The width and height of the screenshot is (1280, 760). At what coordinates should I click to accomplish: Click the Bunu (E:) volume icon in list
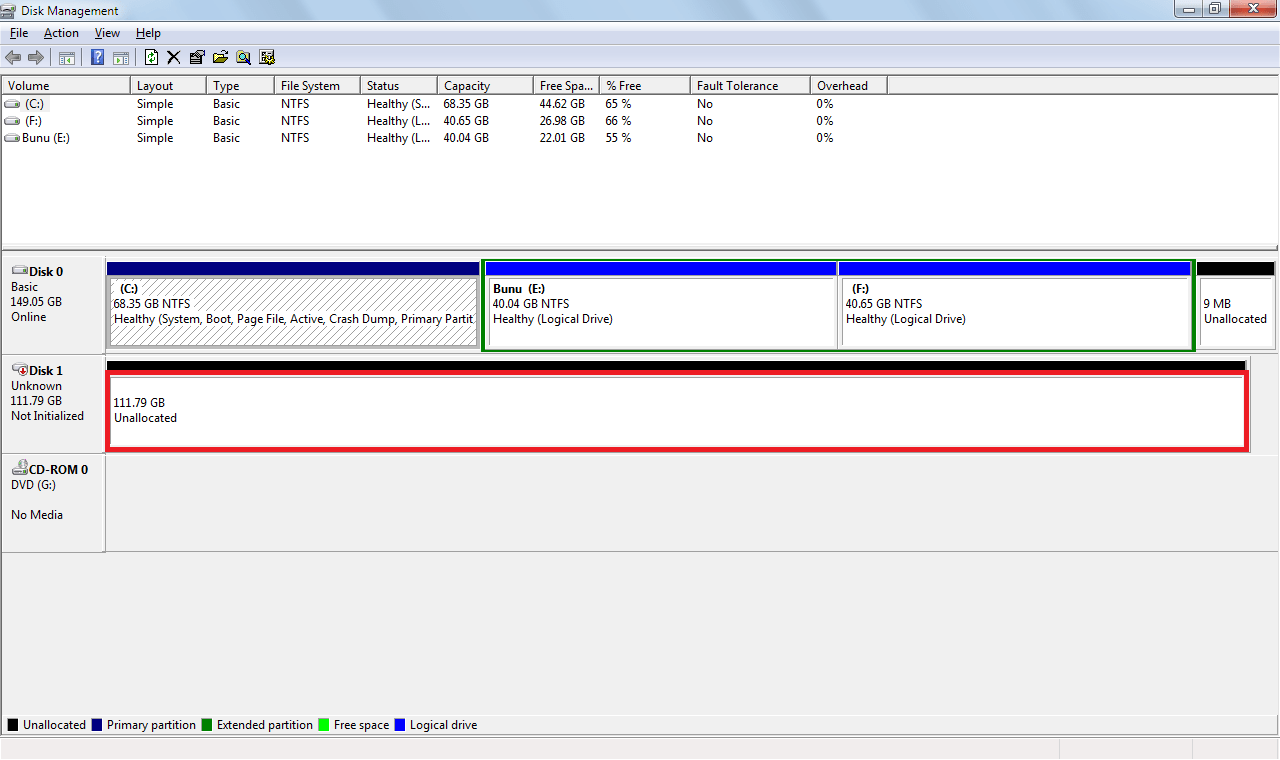[12, 138]
